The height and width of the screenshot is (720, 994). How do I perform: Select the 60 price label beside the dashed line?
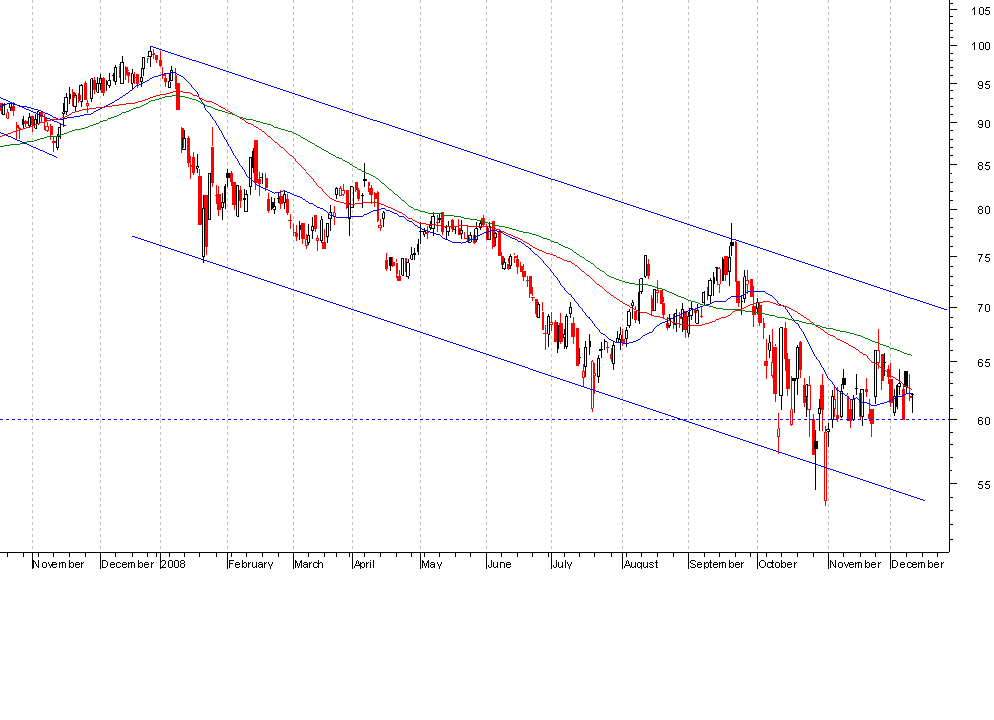coord(983,421)
